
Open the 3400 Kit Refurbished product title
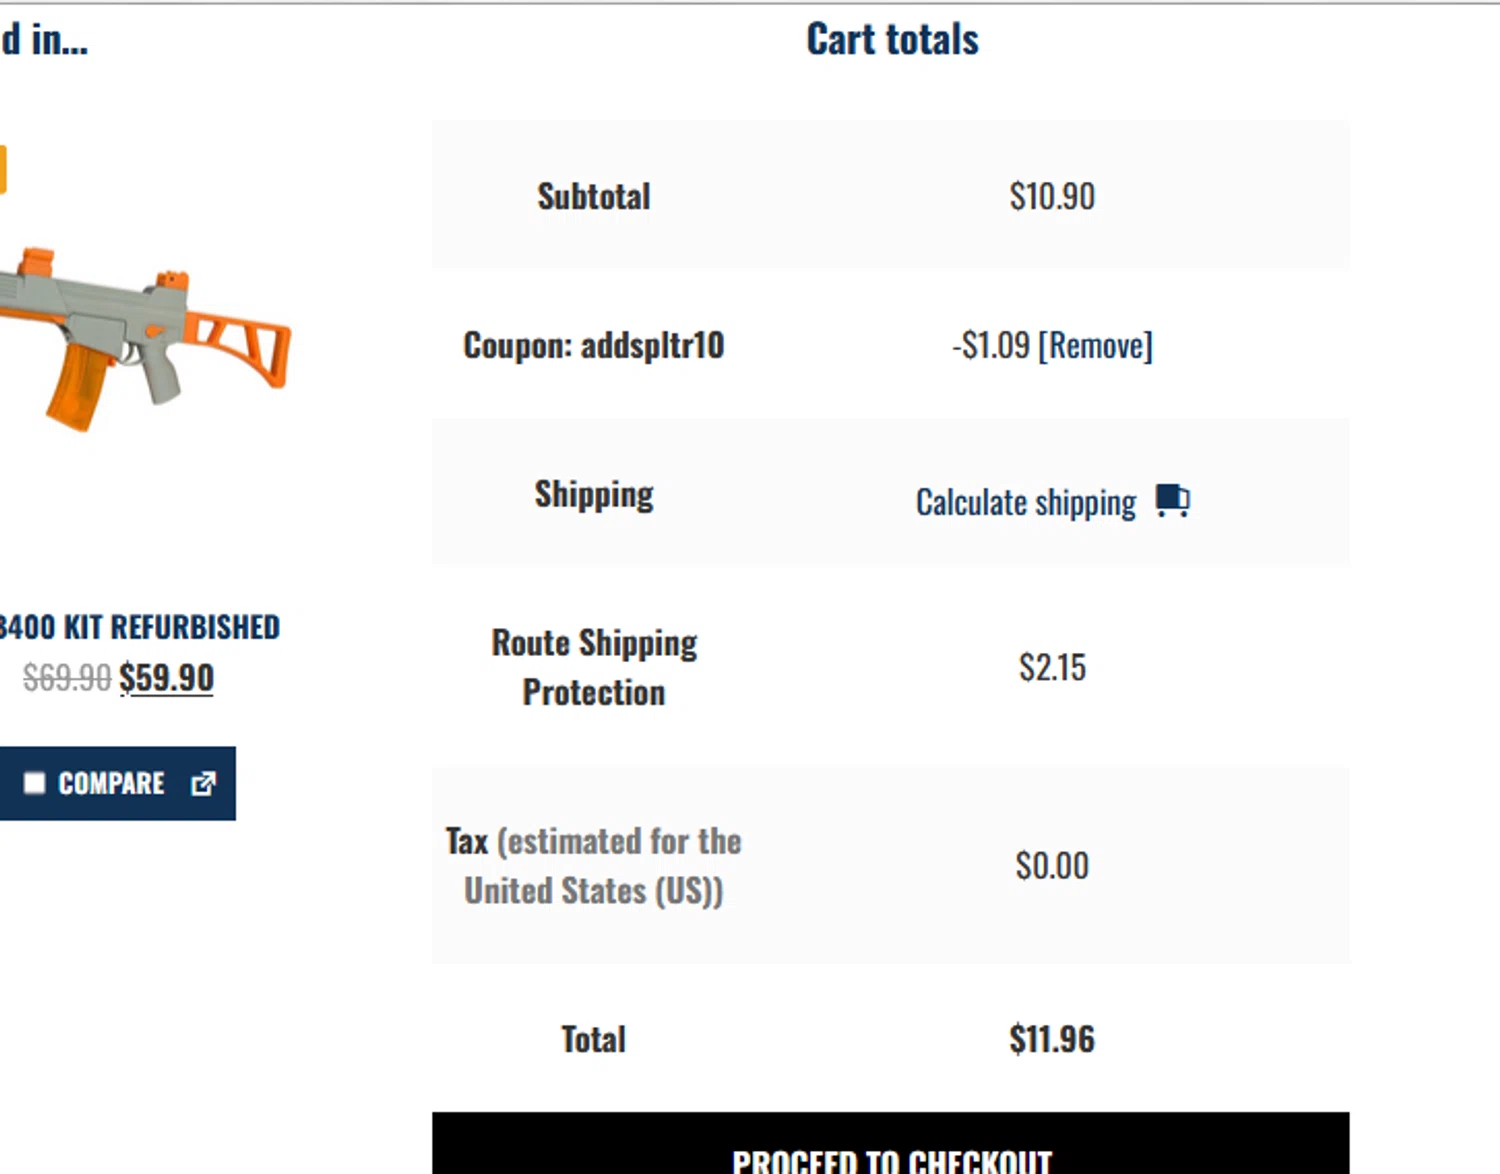coord(140,627)
